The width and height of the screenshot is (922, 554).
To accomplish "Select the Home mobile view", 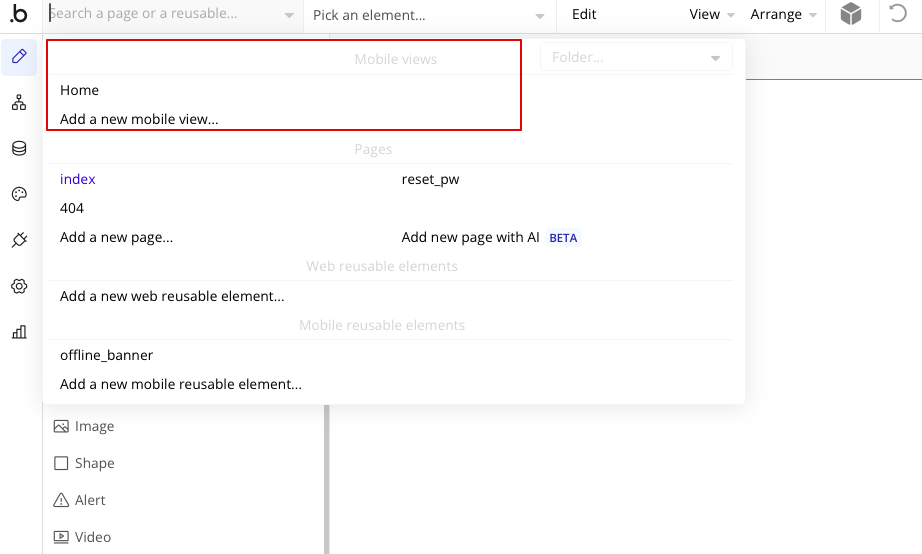I will tap(79, 90).
